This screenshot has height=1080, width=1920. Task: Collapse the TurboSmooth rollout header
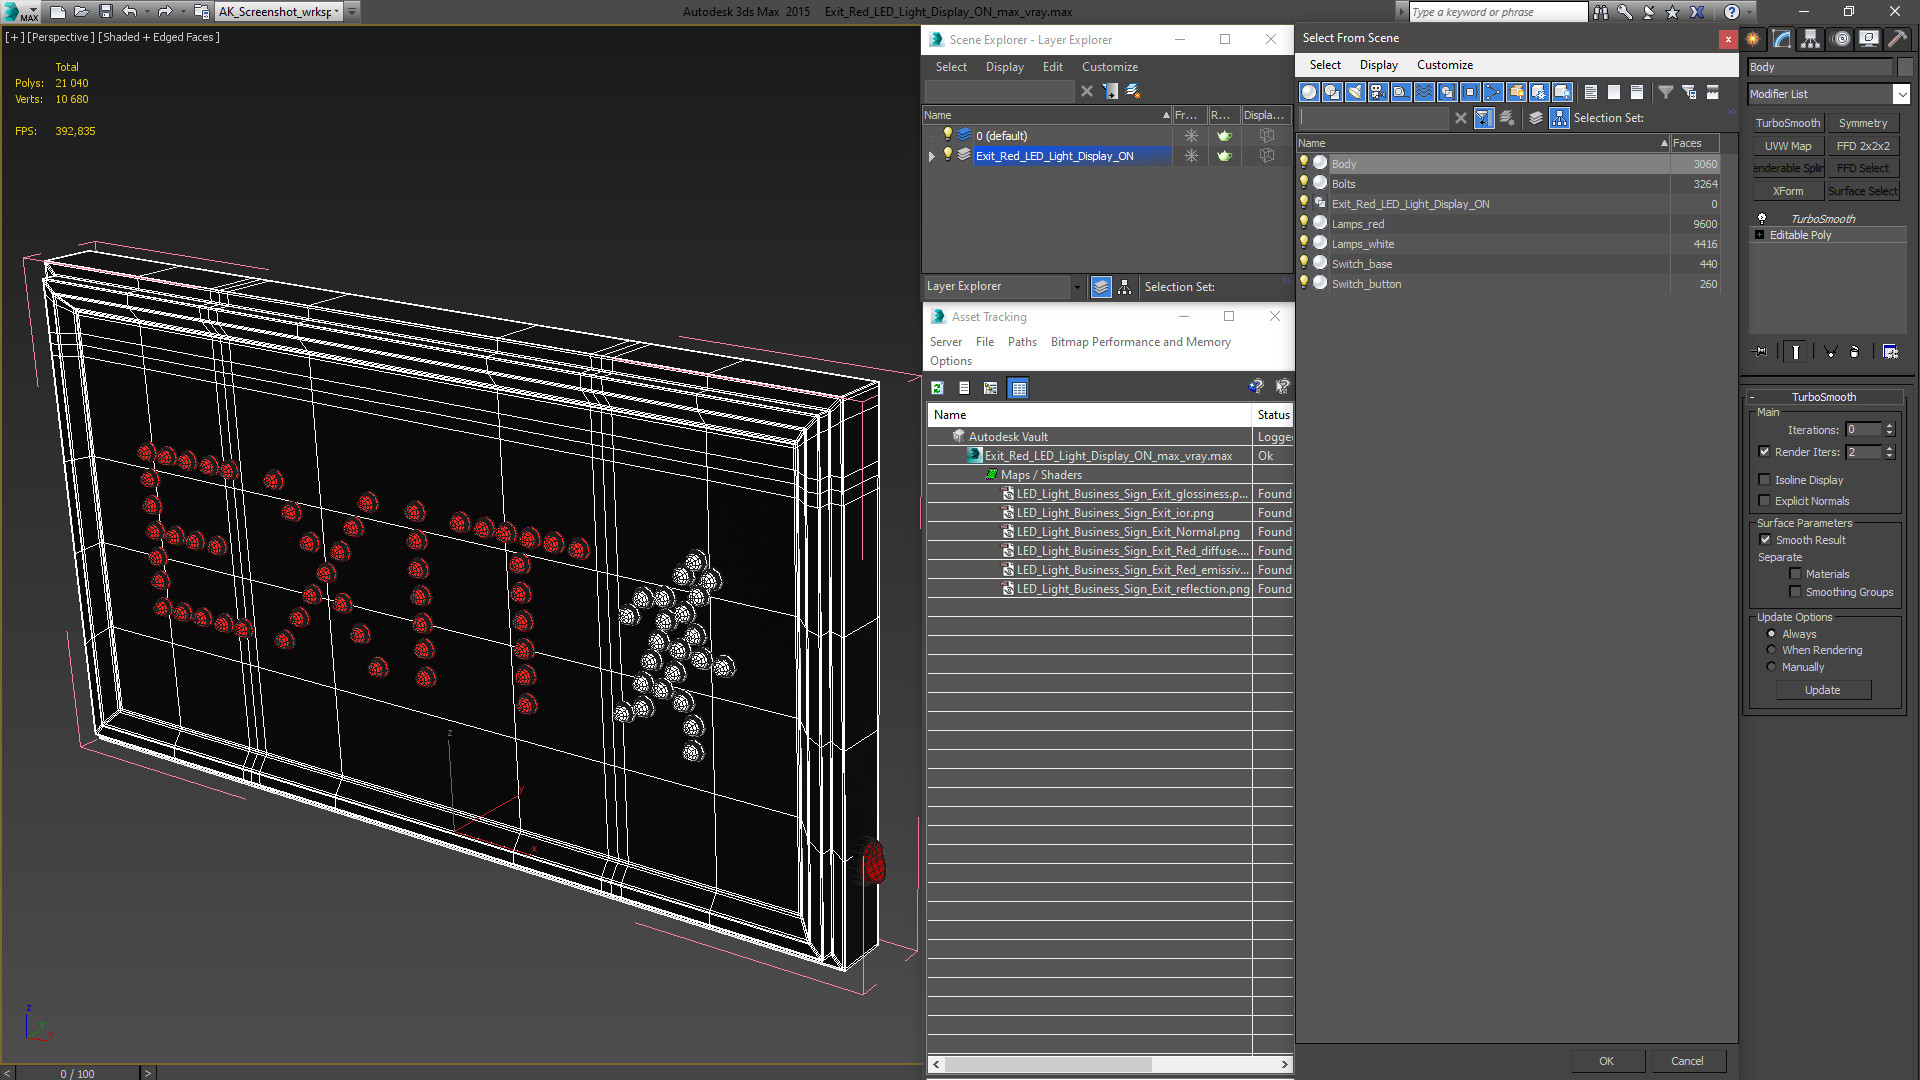(x=1824, y=397)
